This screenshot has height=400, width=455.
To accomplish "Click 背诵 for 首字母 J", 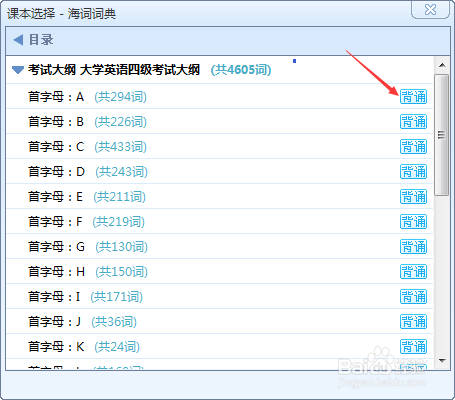I will (413, 322).
